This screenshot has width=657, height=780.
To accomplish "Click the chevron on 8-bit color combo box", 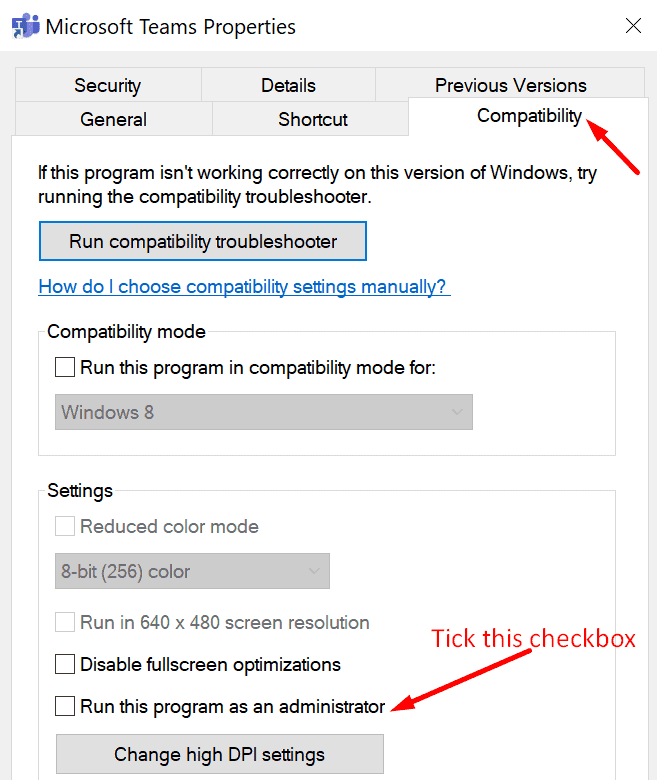I will click(x=314, y=571).
